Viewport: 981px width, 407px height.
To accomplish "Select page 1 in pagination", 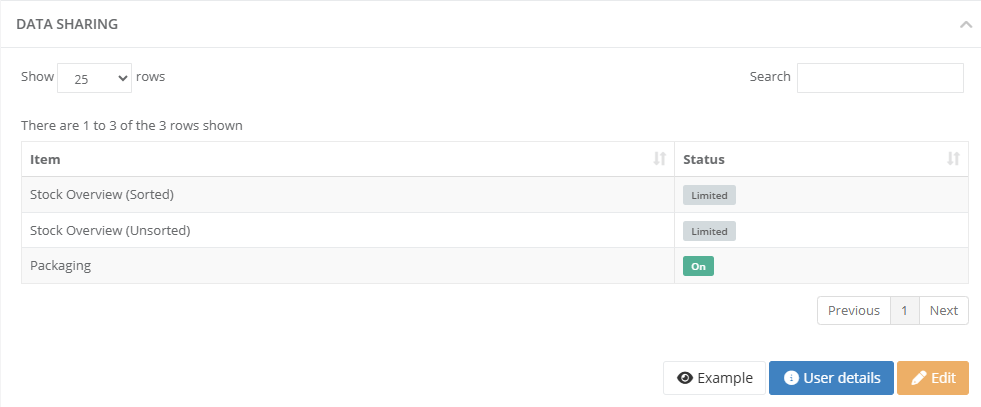I will point(905,311).
